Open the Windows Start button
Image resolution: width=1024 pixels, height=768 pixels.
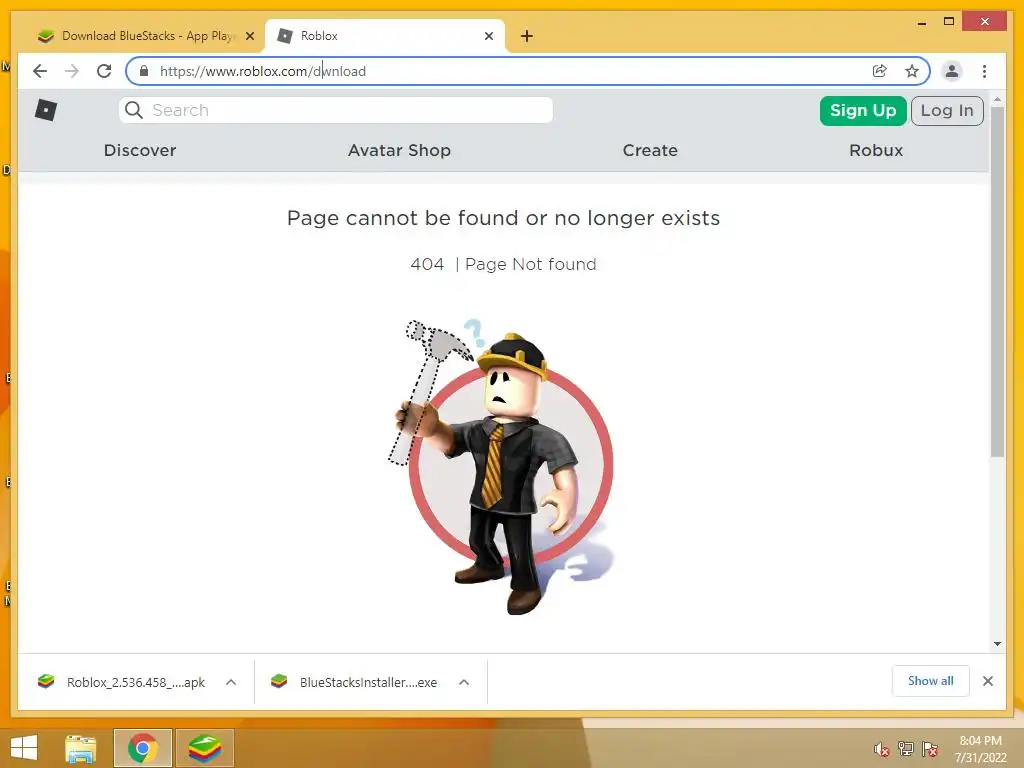(x=24, y=748)
